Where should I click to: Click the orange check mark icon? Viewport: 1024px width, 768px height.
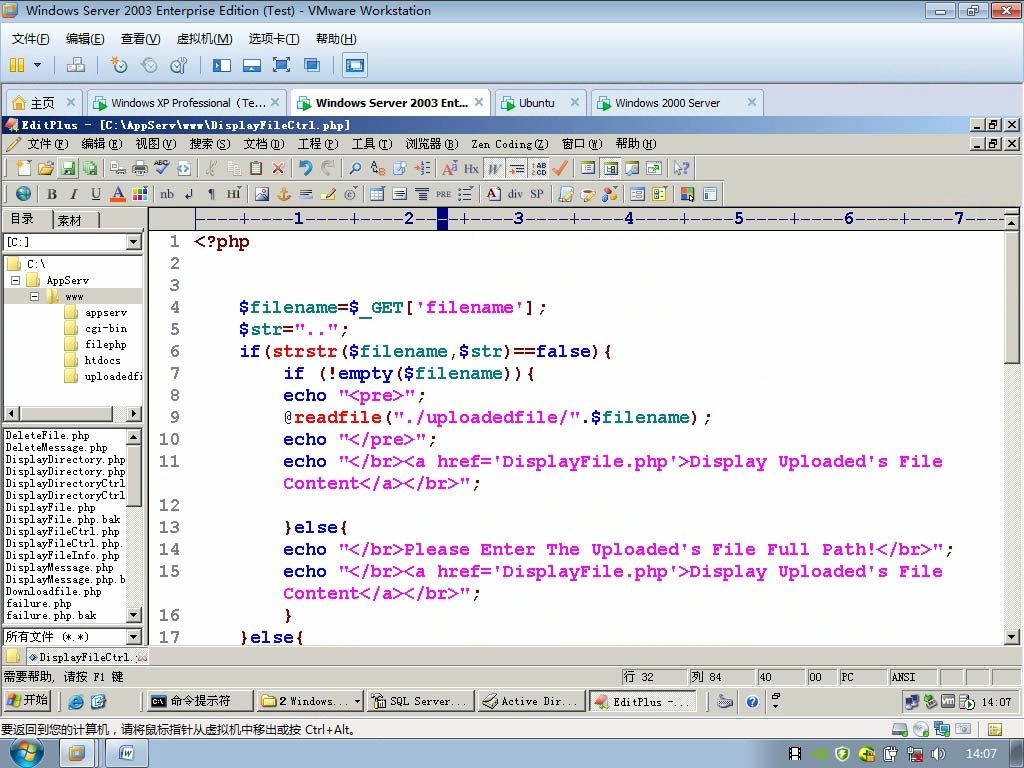coord(560,168)
